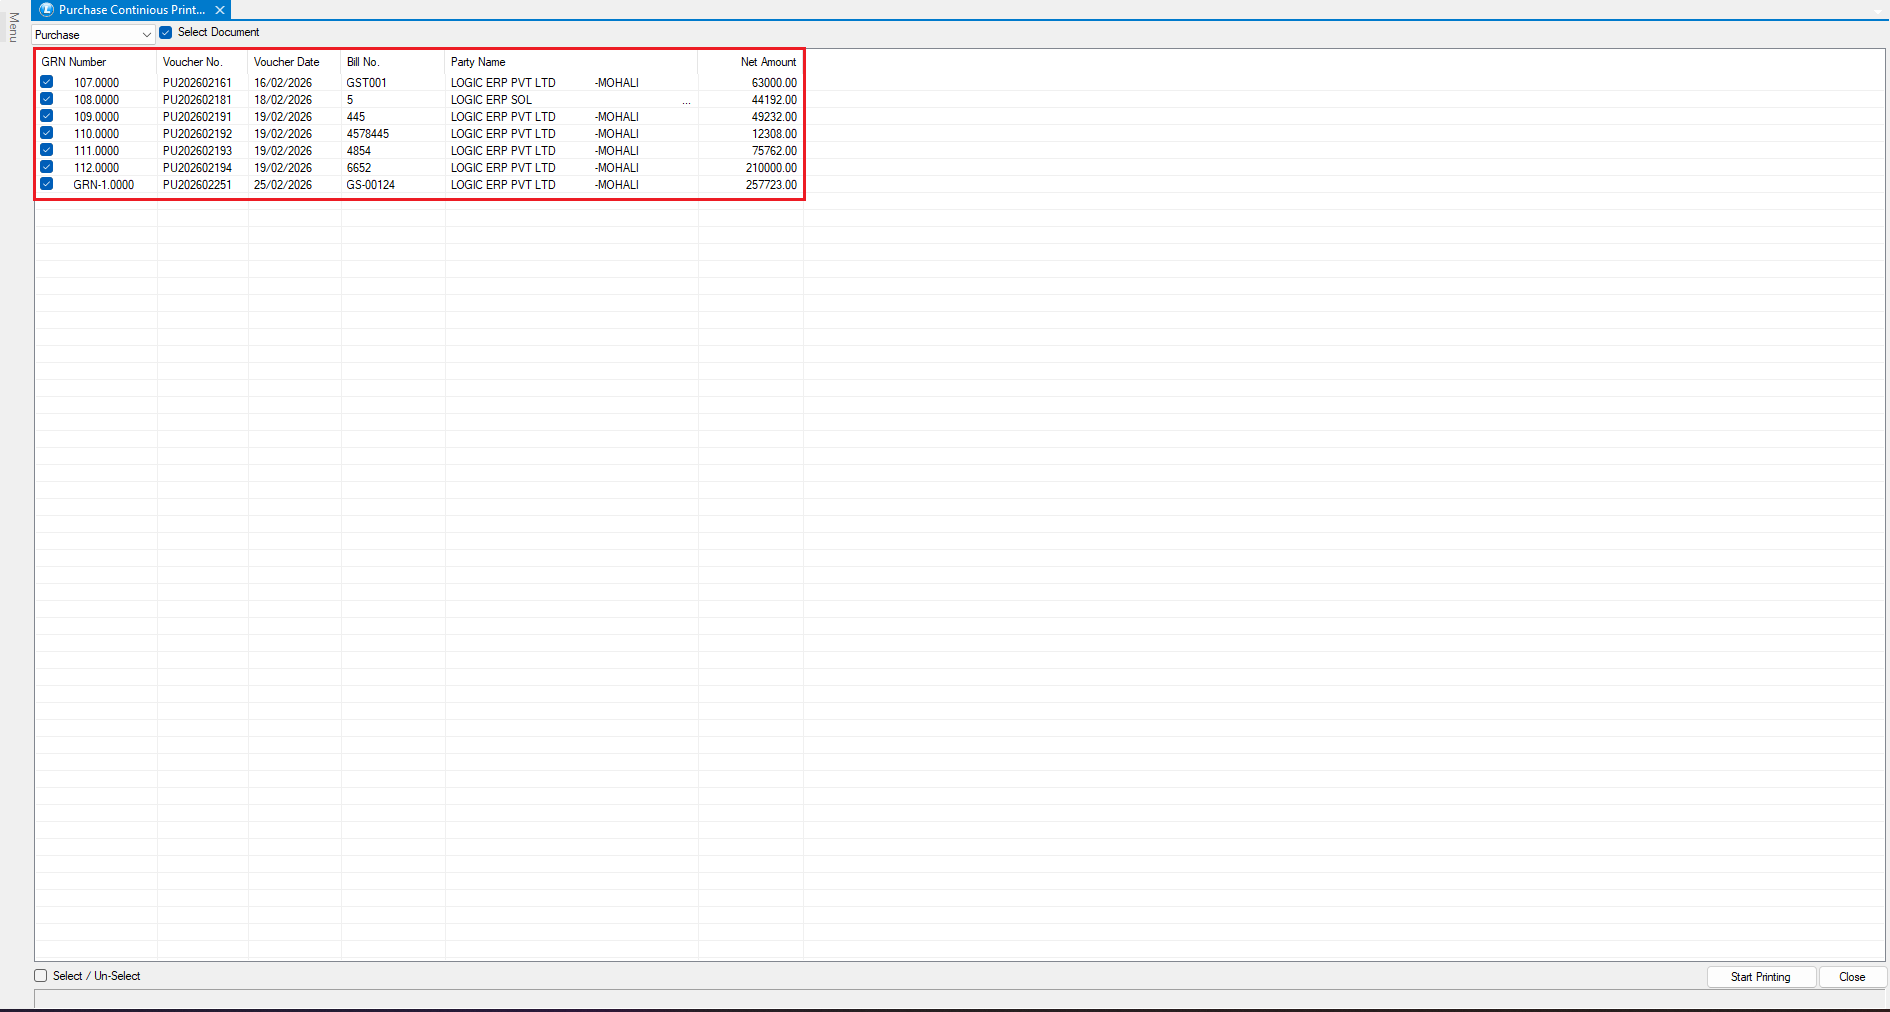1890x1012 pixels.
Task: Switch to Purchase Continious Print tab
Action: click(131, 10)
